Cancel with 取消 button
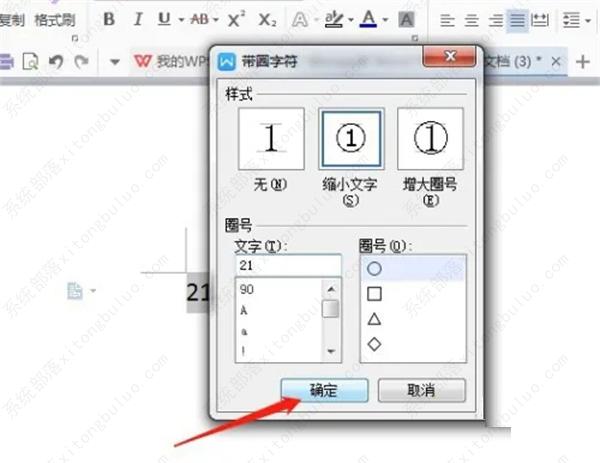 pyautogui.click(x=422, y=390)
